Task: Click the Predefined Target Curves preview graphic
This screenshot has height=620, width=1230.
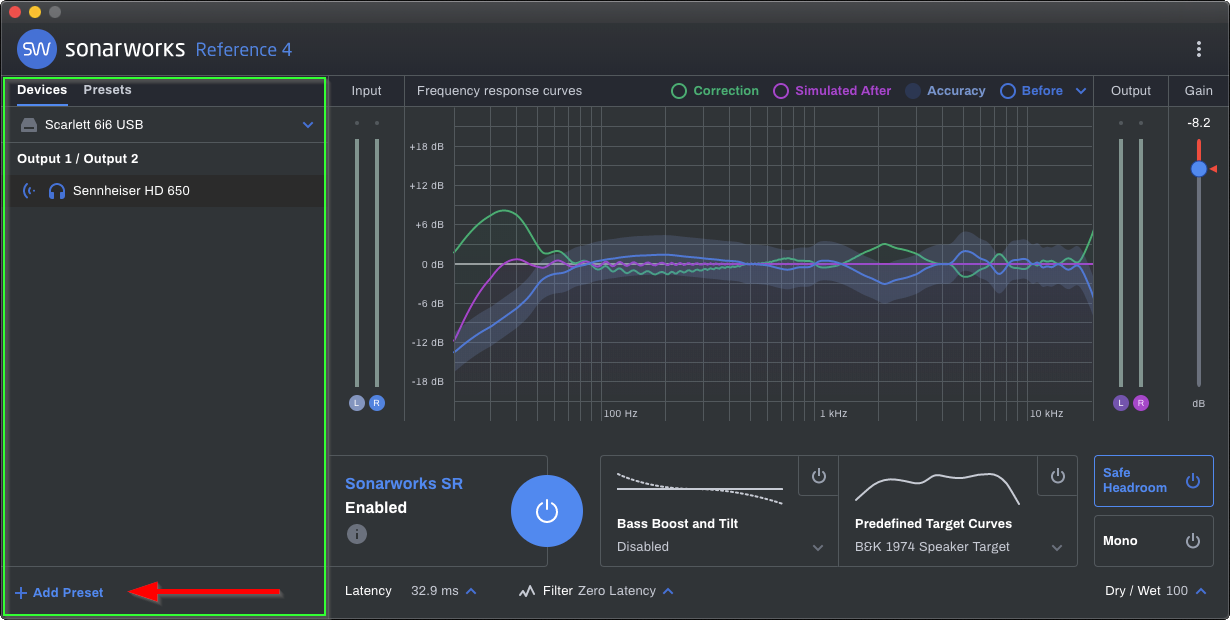Action: [x=938, y=488]
